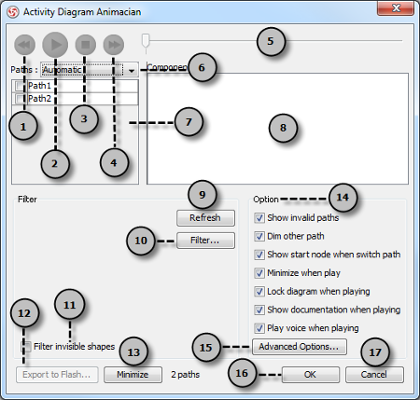Select the Path2 row text
Screen dimensions: 420x400
(40, 99)
